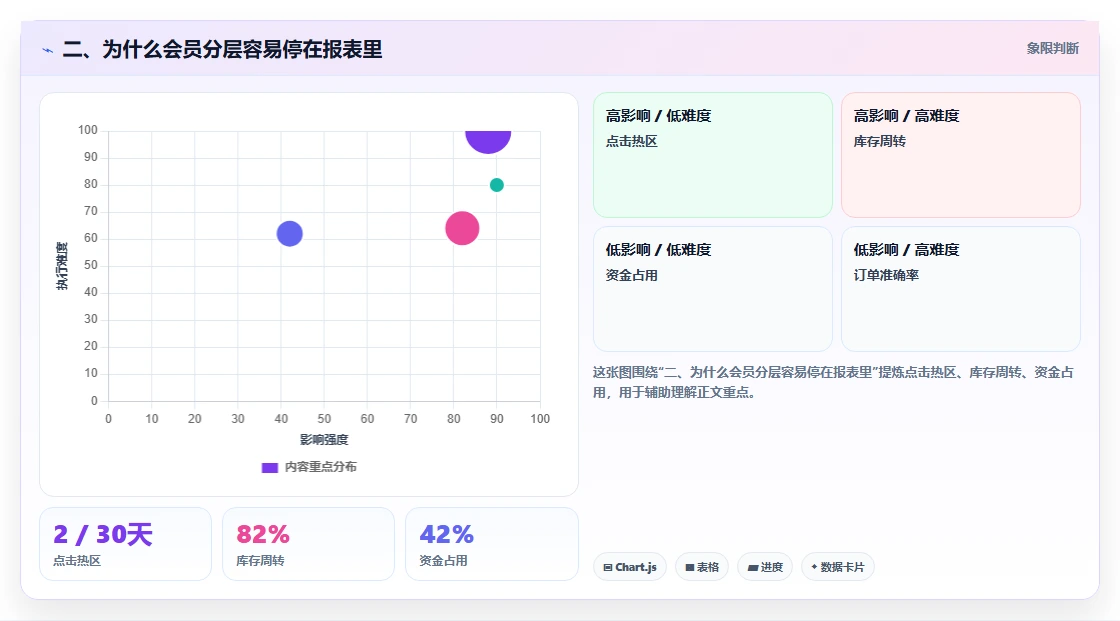Click the 影响强度 x-axis title
This screenshot has height=621, width=1120.
[324, 439]
